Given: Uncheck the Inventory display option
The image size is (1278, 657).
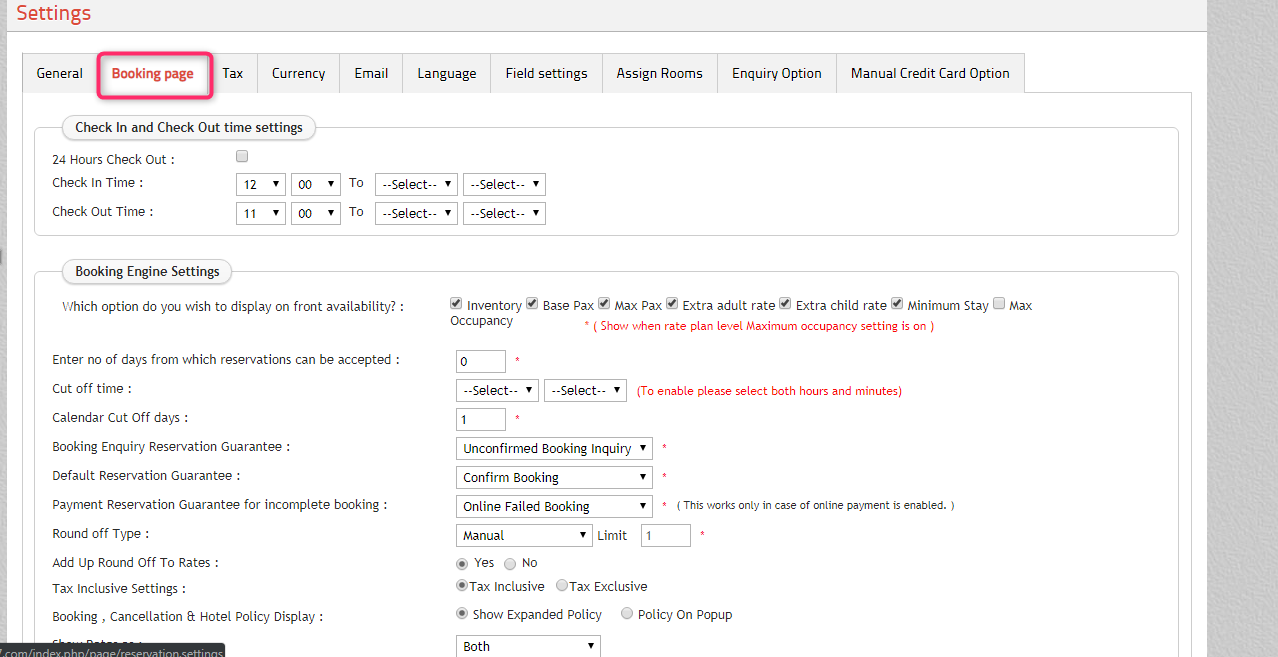Looking at the screenshot, I should 456,304.
